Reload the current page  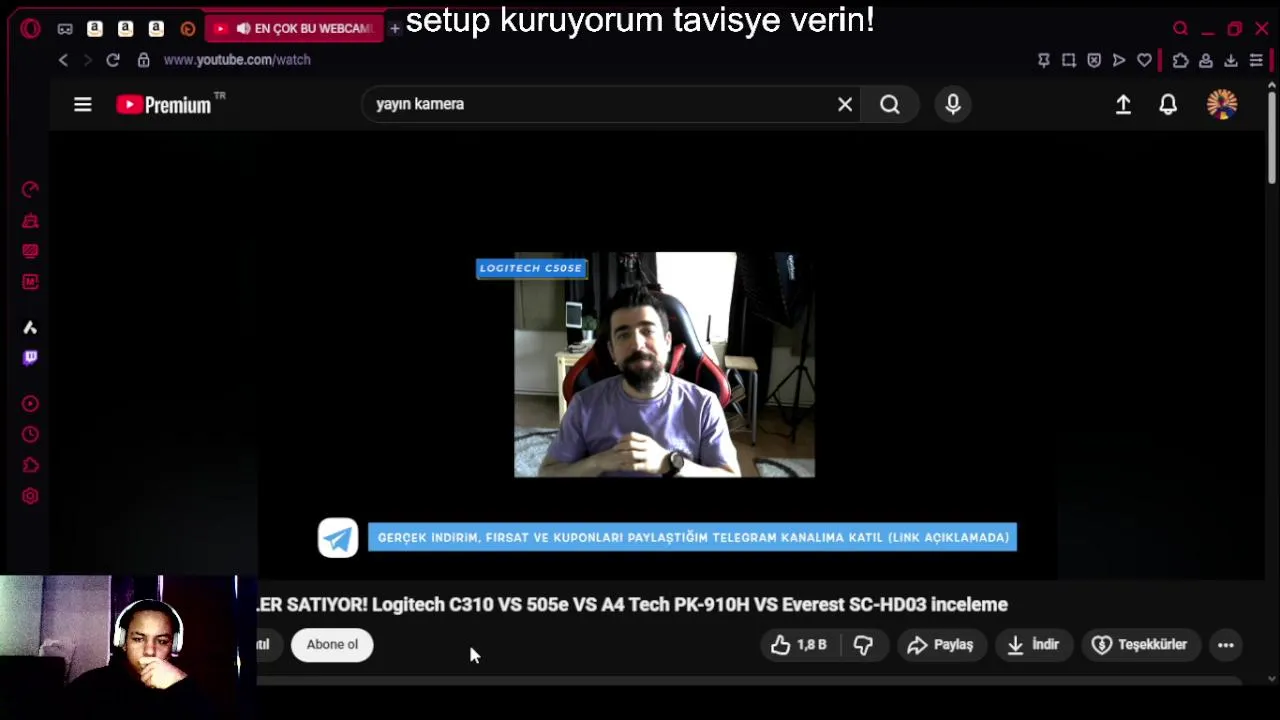point(113,60)
